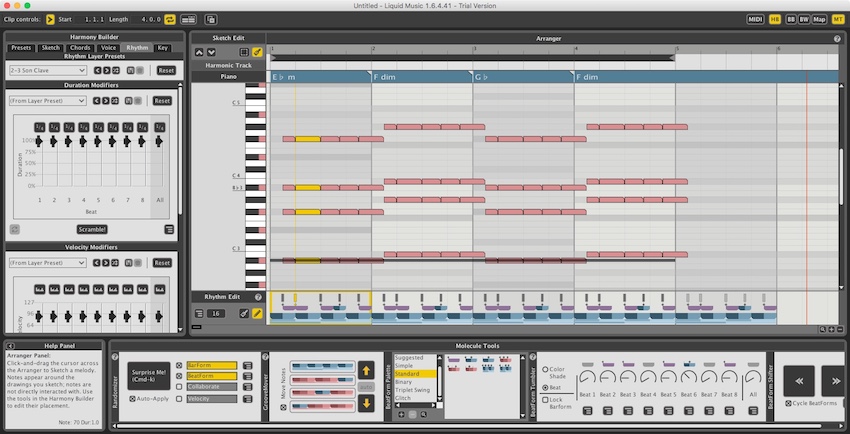Open the Chords tab

[x=80, y=48]
